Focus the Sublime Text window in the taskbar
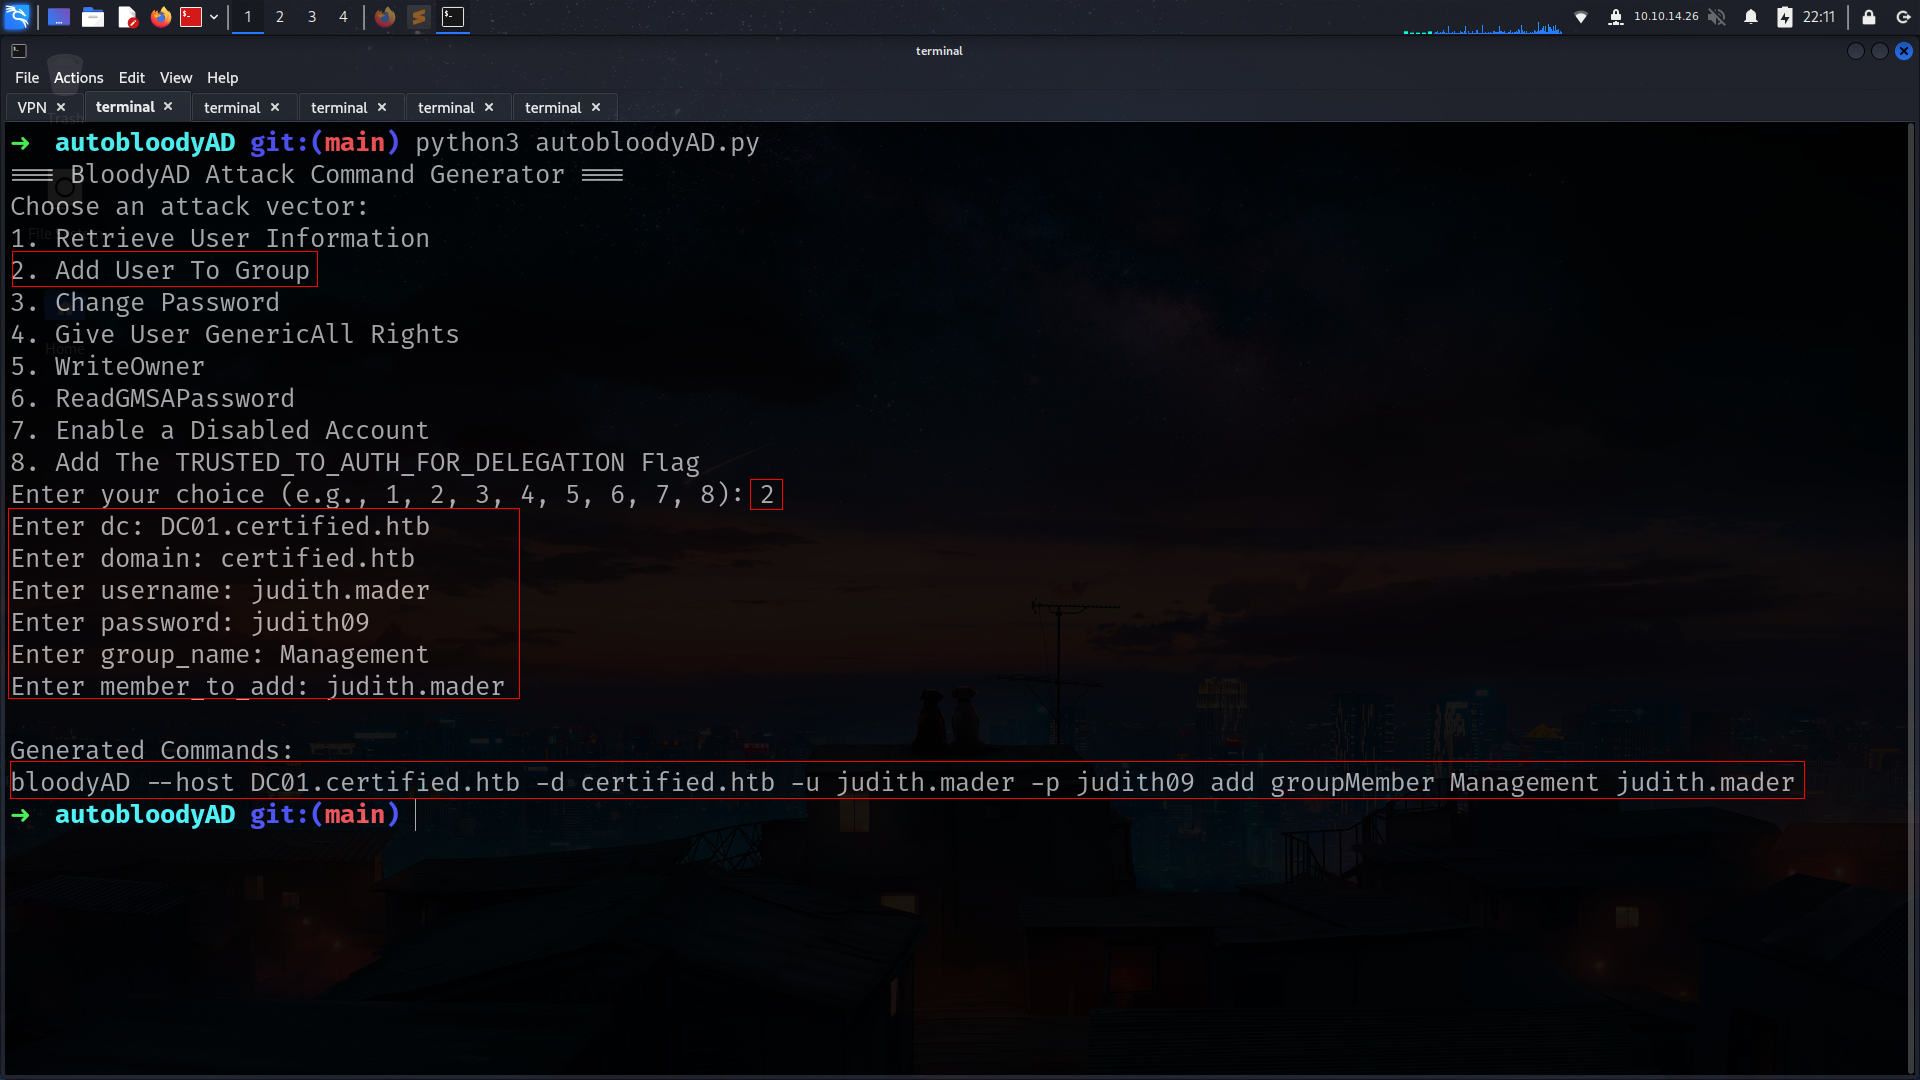The image size is (1920, 1080). (419, 17)
